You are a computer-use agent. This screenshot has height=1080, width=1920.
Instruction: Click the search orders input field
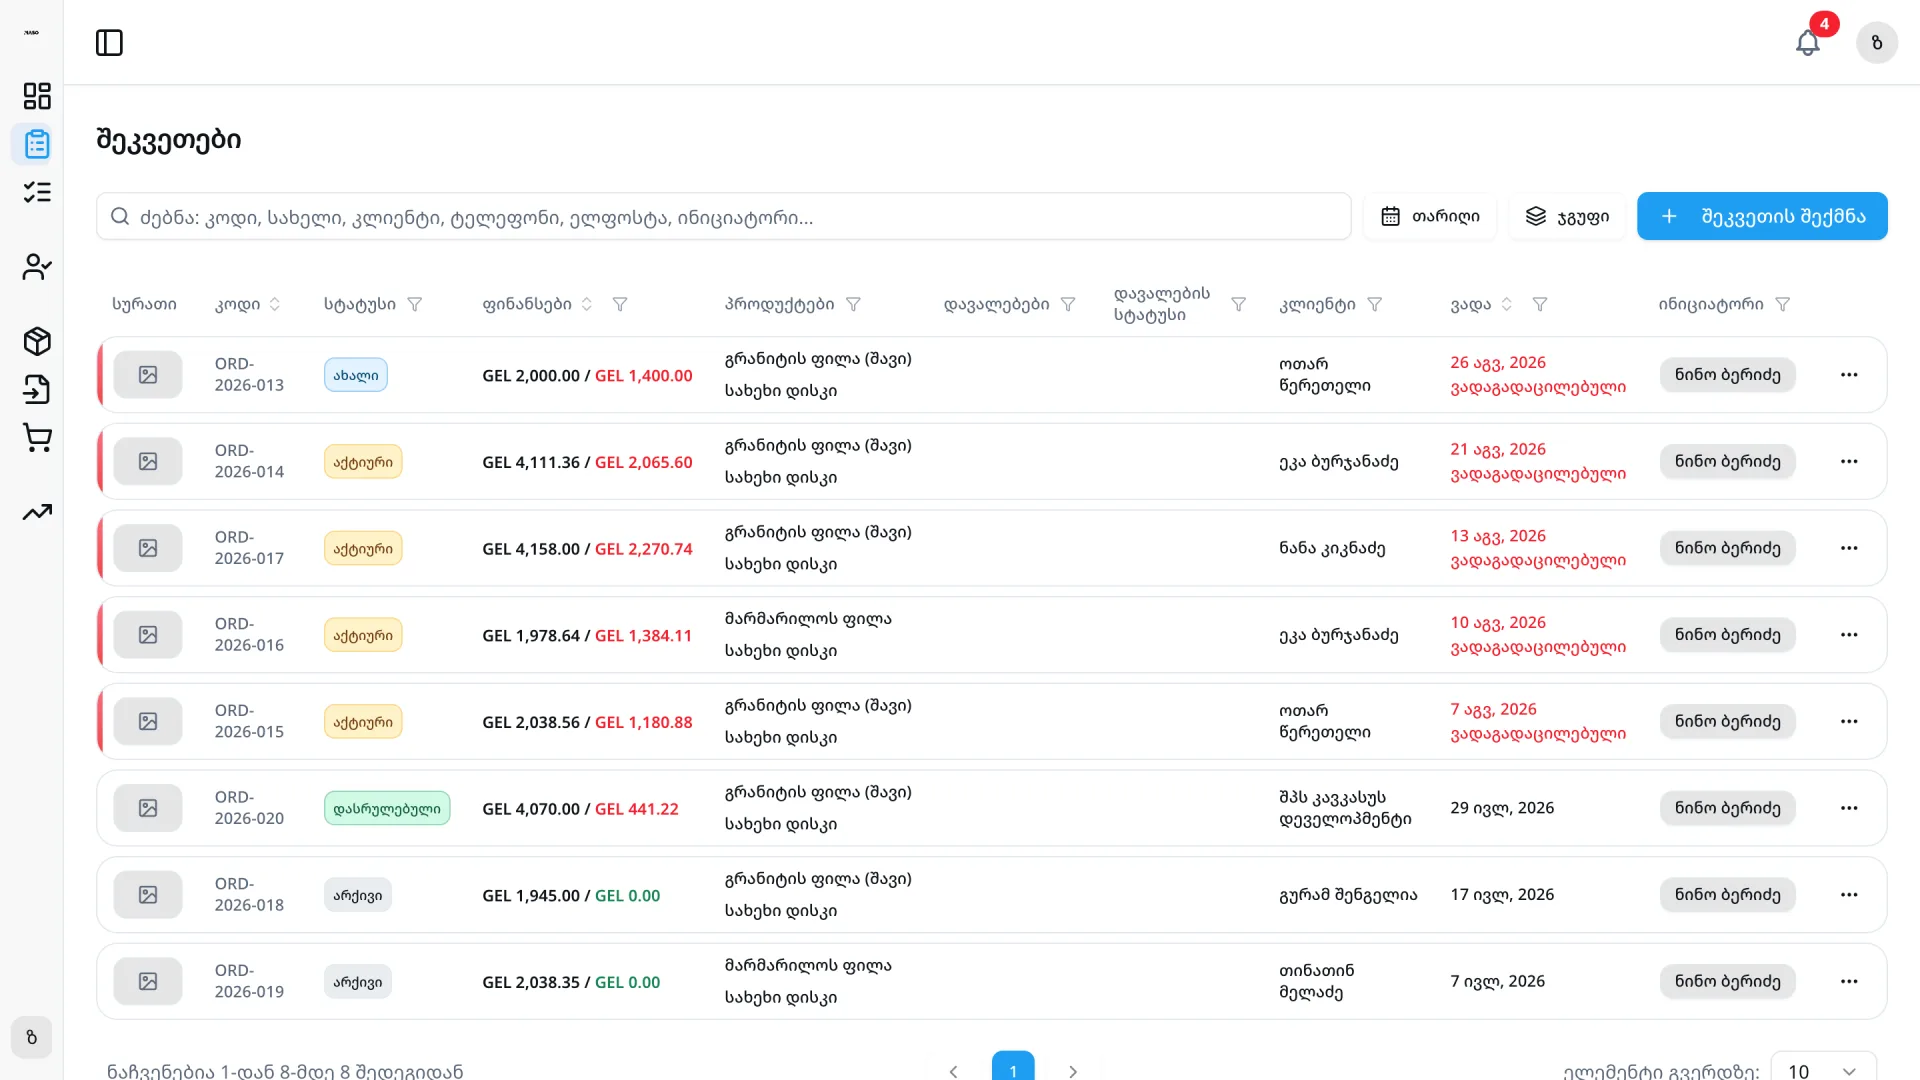click(x=724, y=216)
